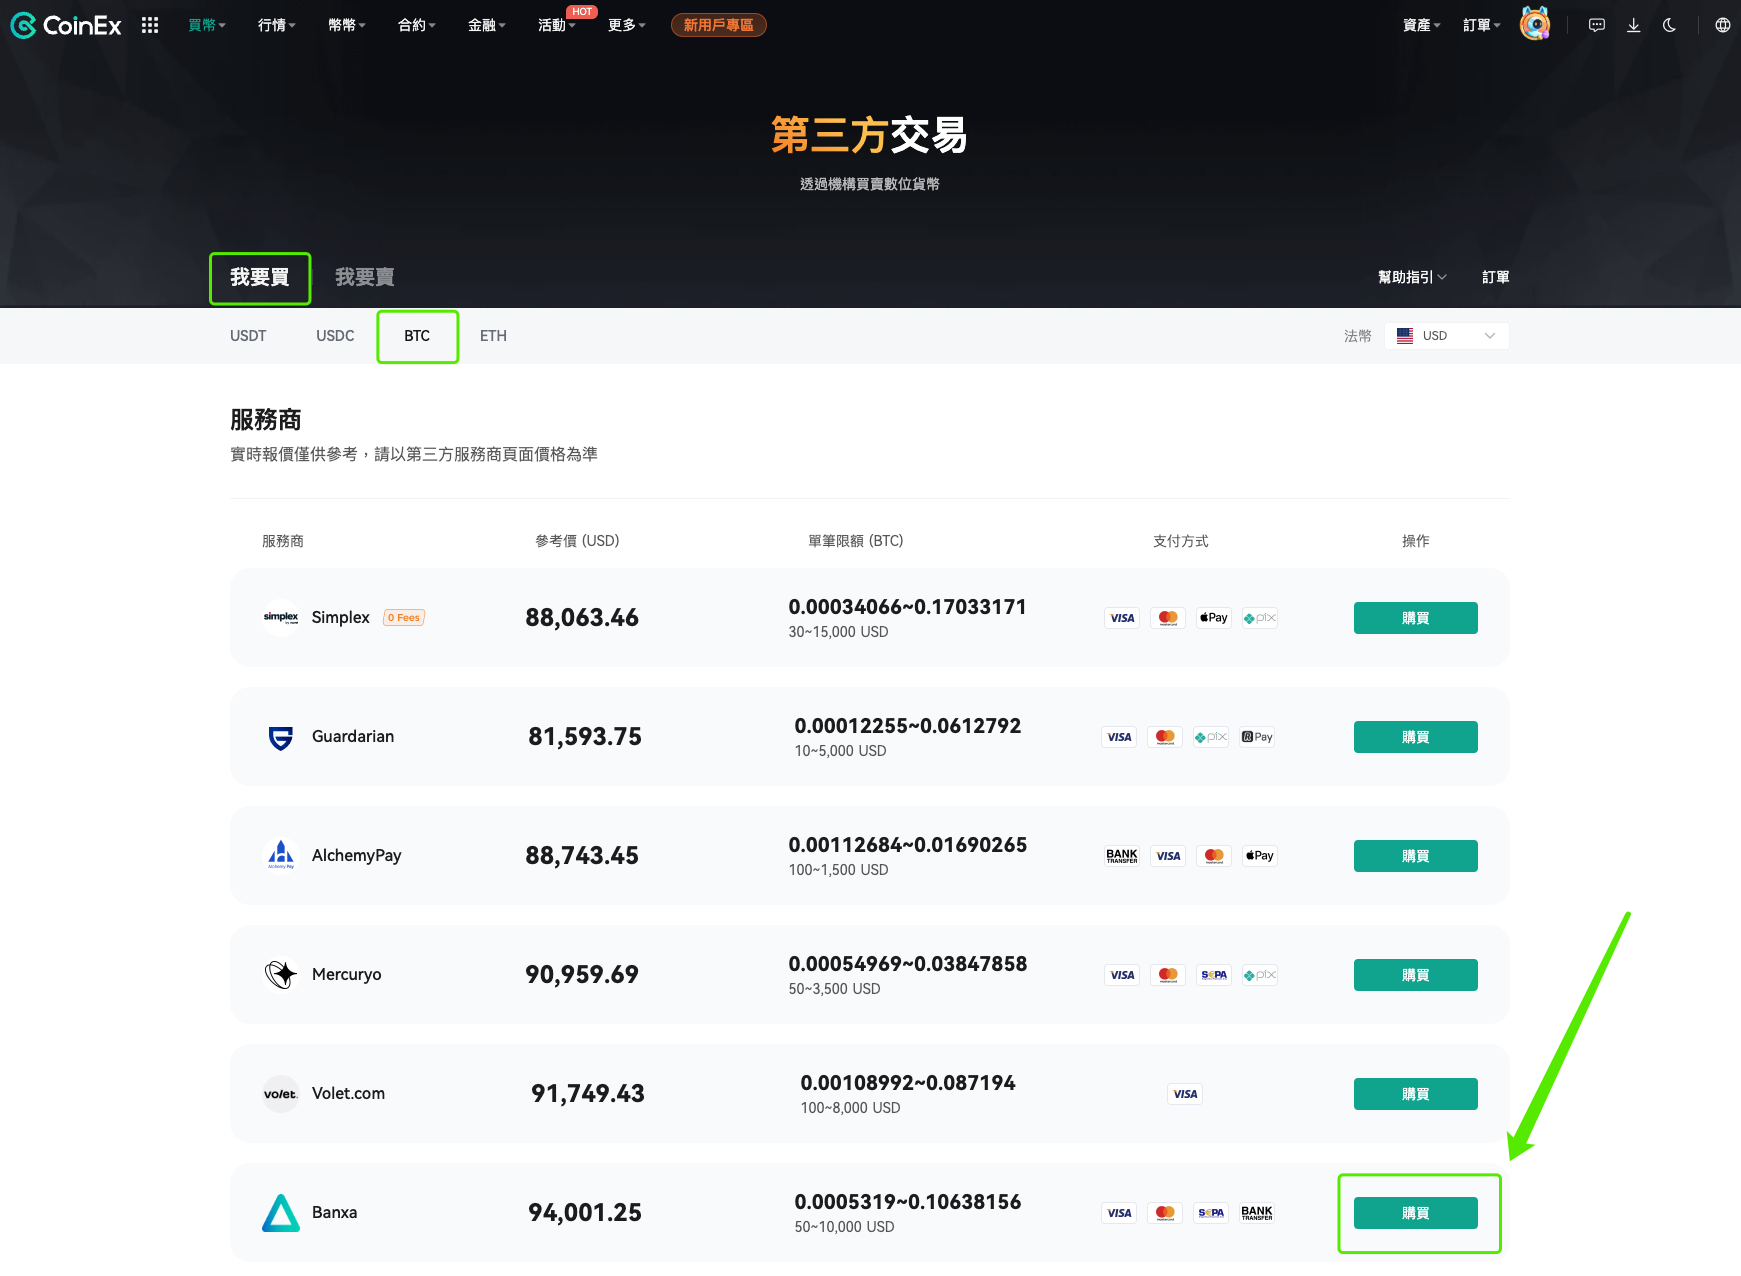Select the USDC coin tab
The height and width of the screenshot is (1276, 1741).
tap(335, 336)
